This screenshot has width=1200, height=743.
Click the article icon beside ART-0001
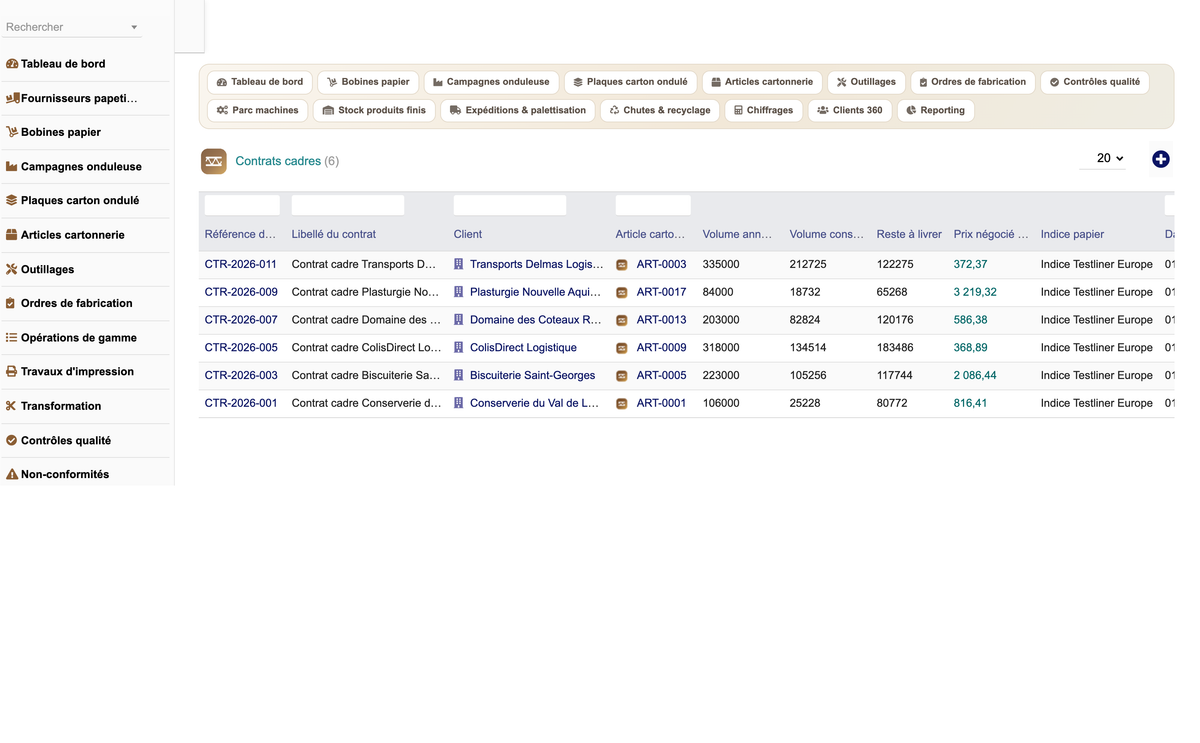(x=622, y=404)
